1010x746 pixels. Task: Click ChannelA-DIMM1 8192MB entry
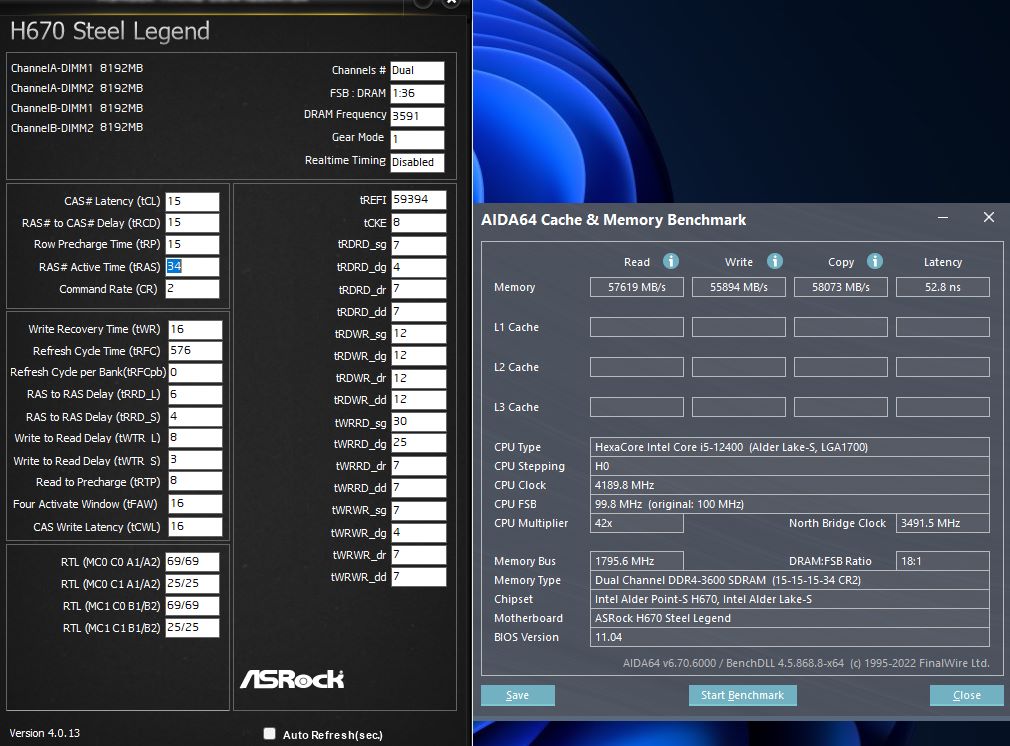point(77,68)
